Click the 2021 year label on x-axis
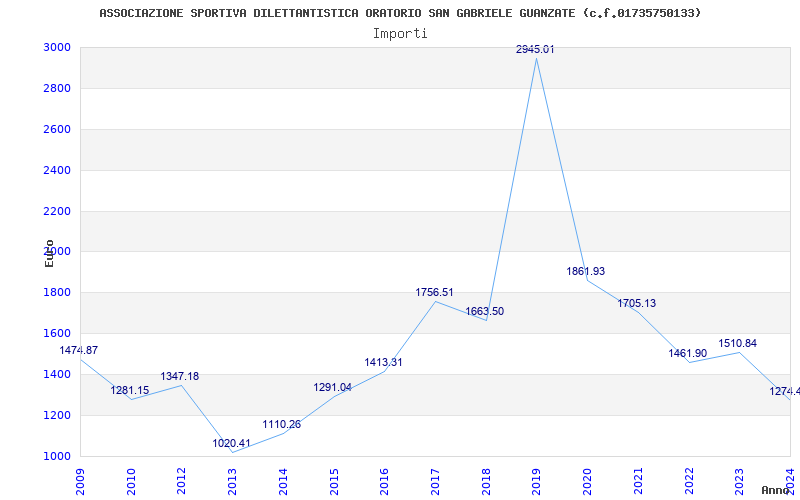Viewport: 800px width, 500px height. point(638,482)
